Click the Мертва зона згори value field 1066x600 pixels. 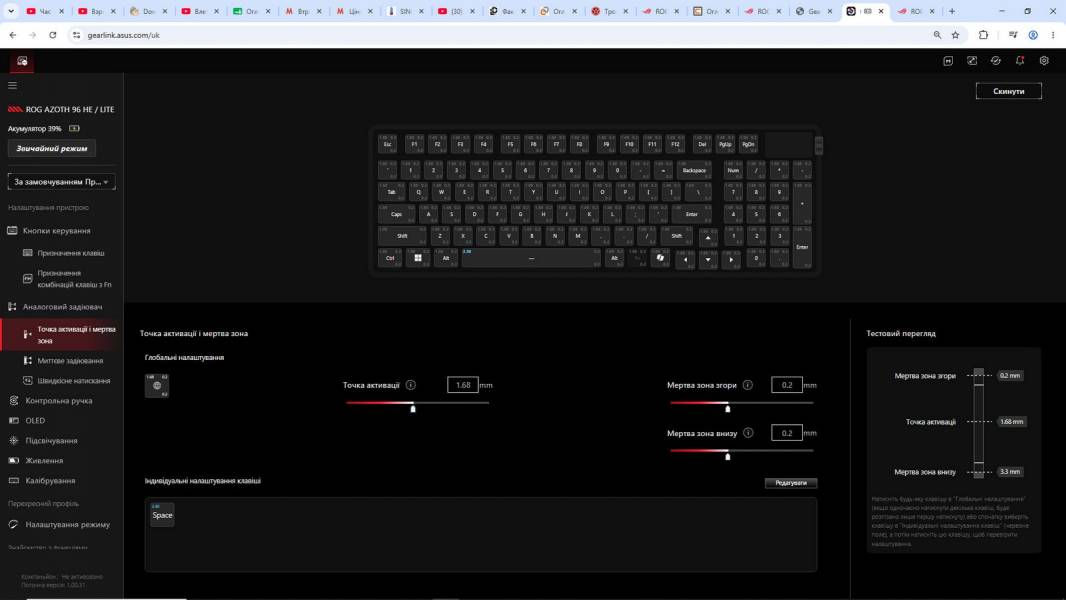(x=787, y=385)
